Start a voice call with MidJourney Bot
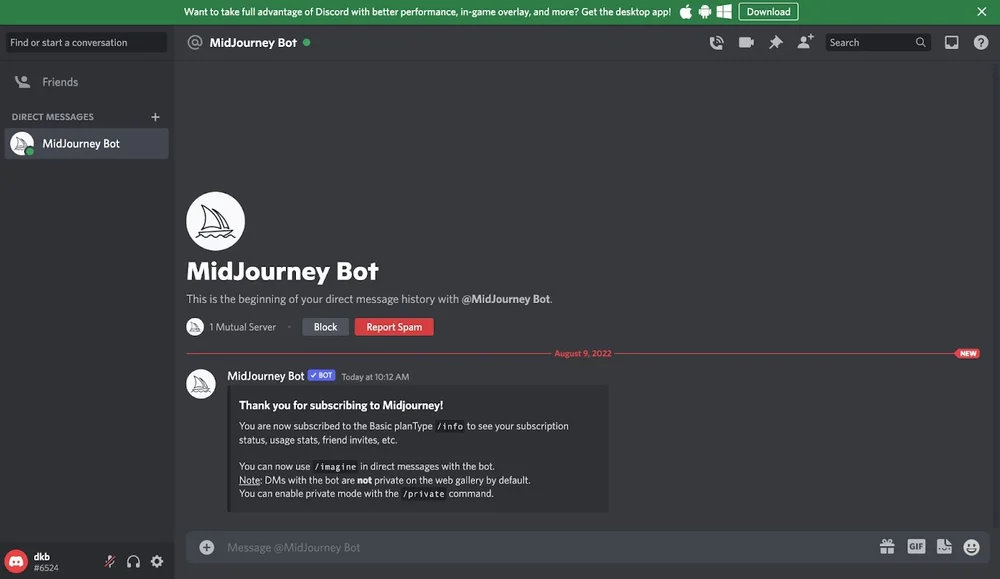 click(x=716, y=43)
